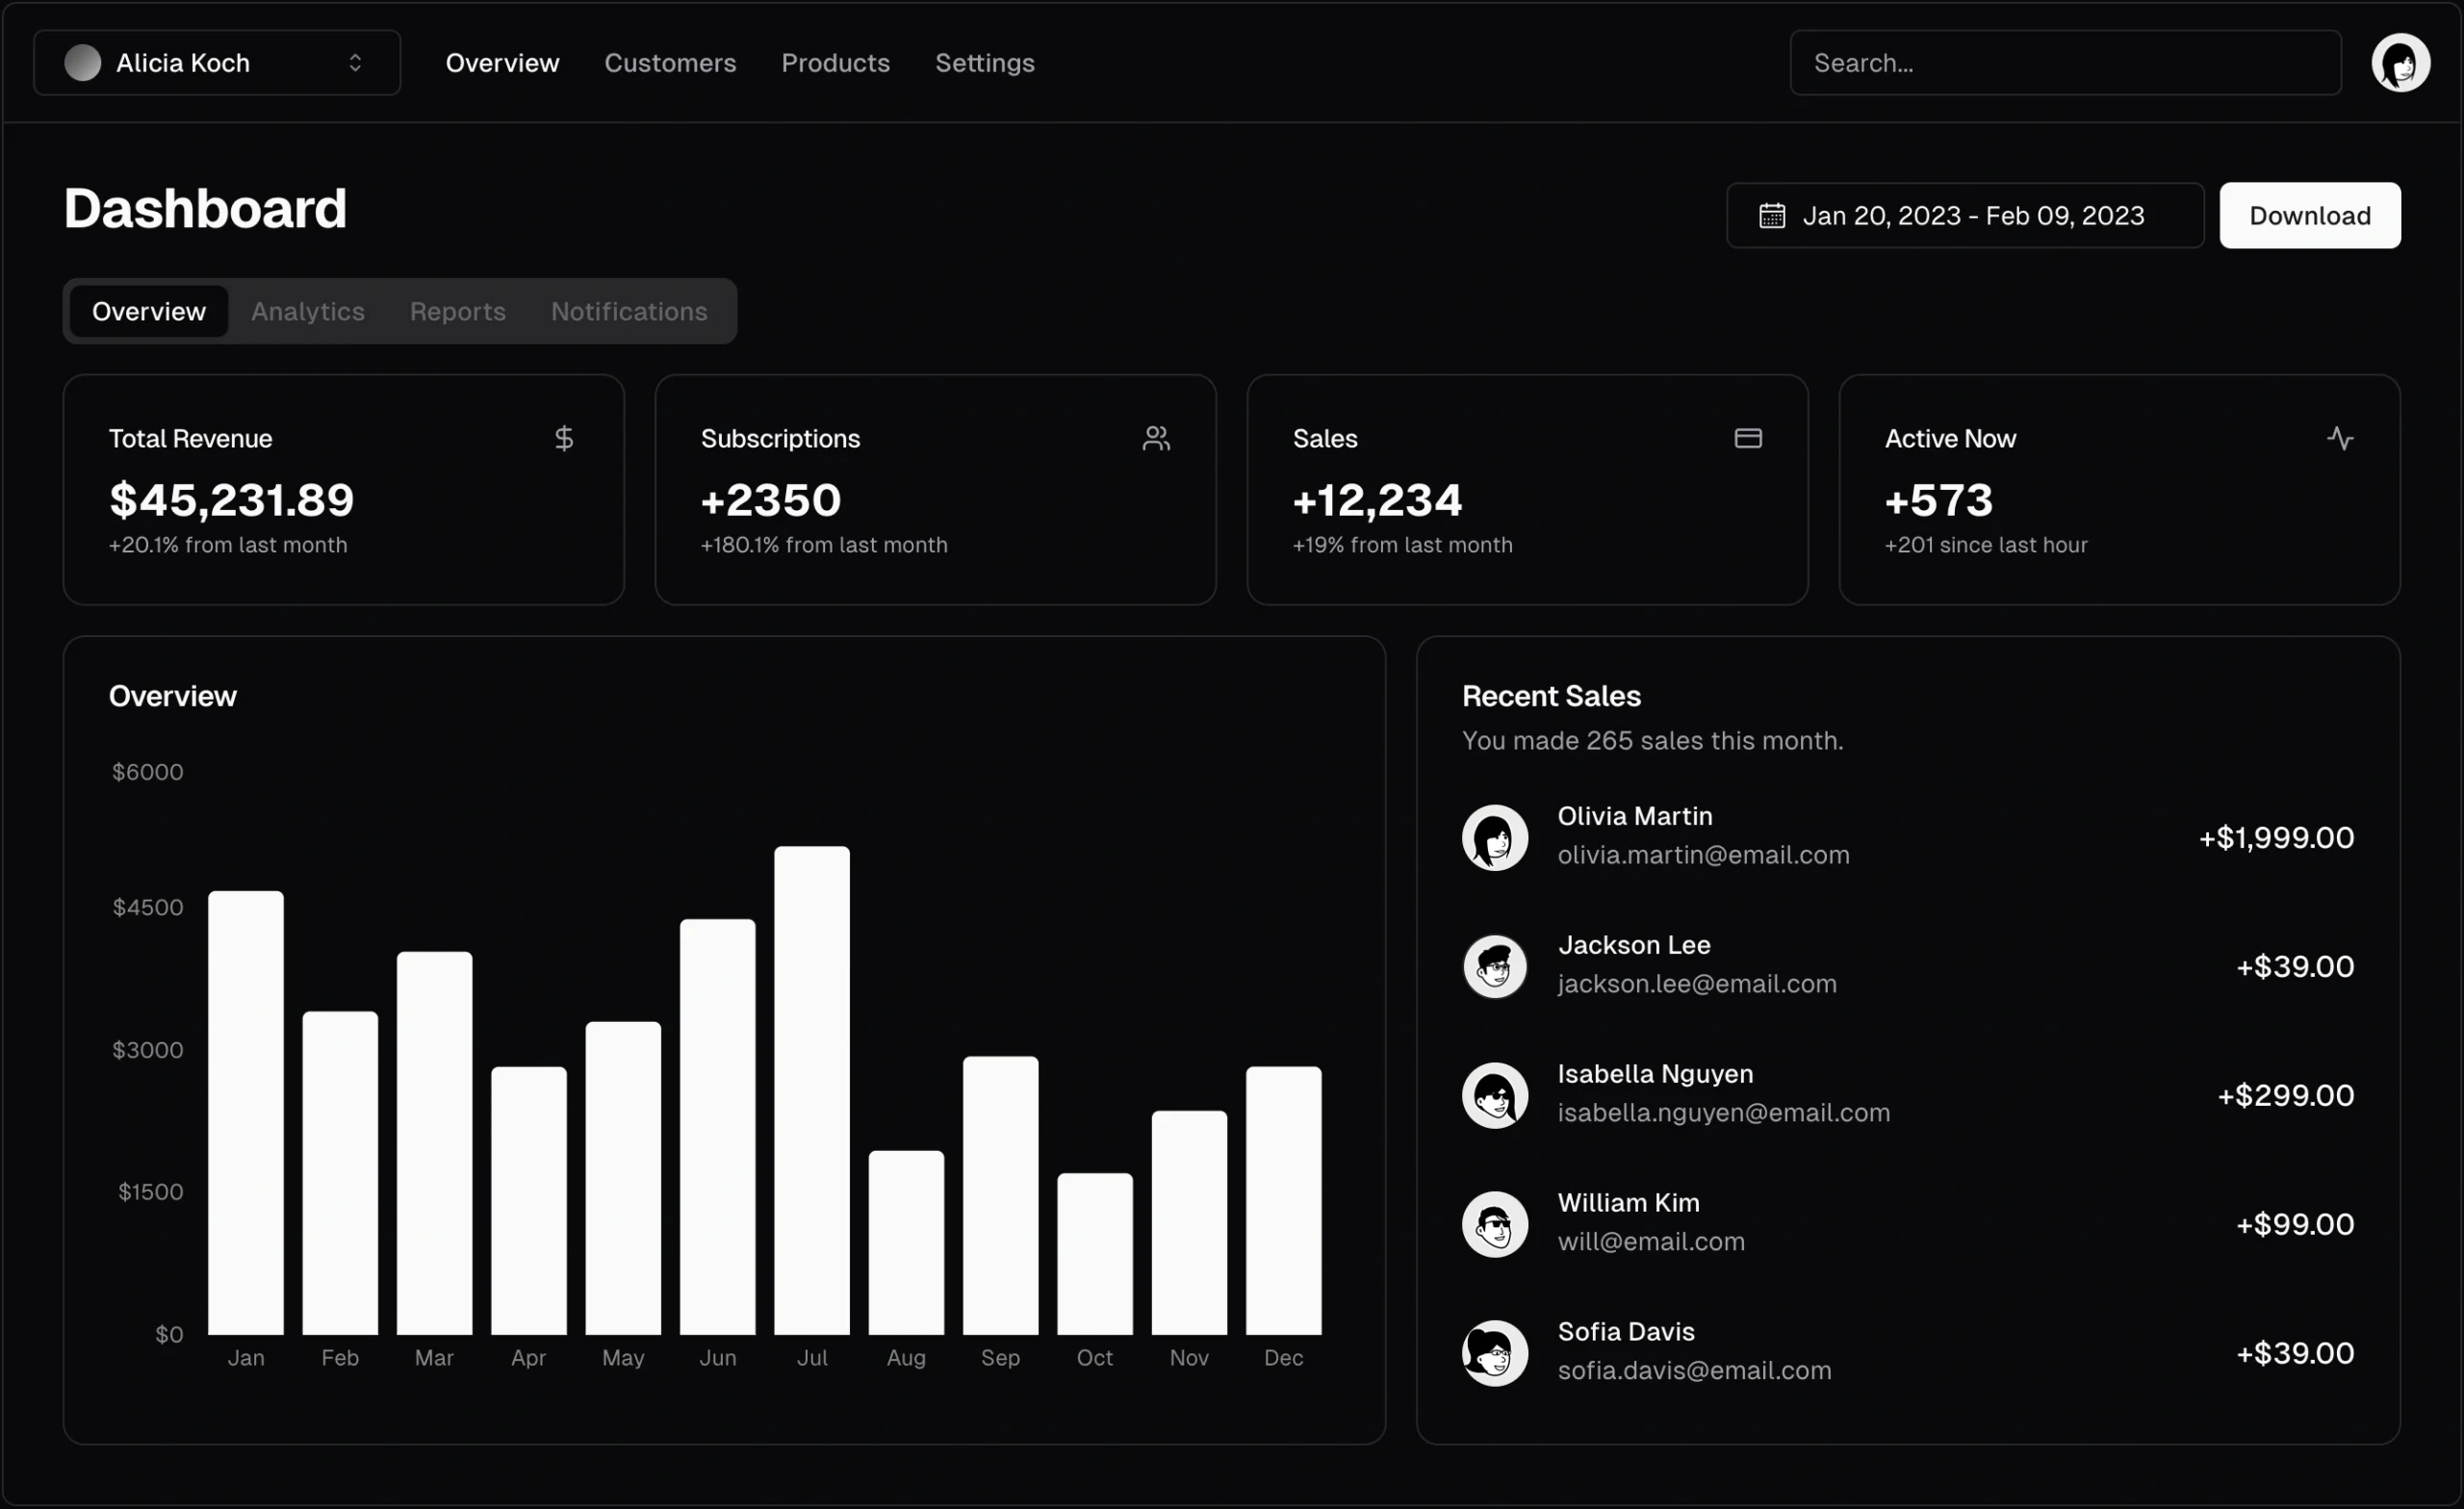Click the calendar icon in the date range picker
The image size is (2464, 1509).
point(1771,215)
